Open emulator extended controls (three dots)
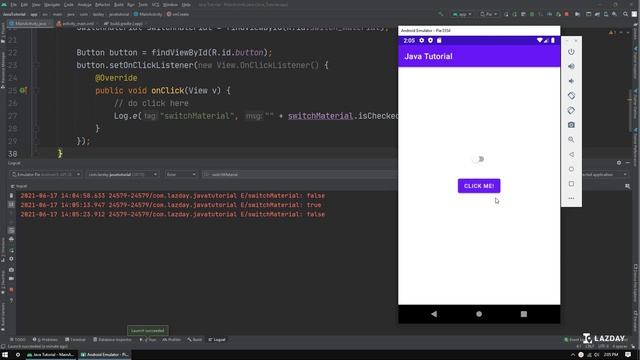 571,198
